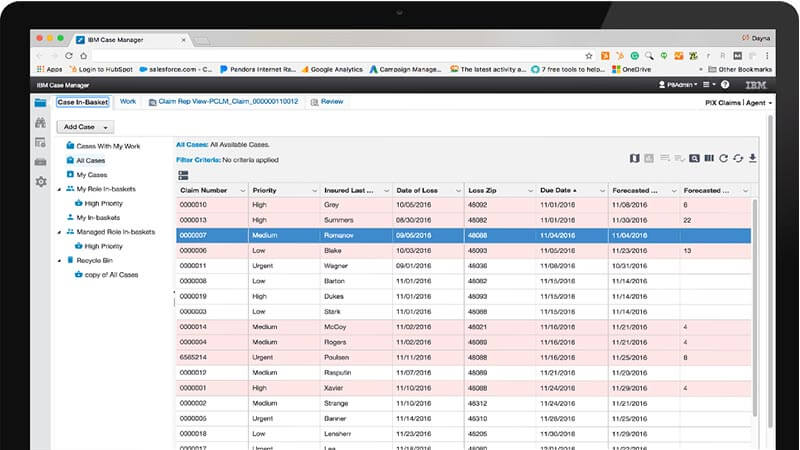Click the first orange extension icon after star
This screenshot has height=450, width=800.
(x=605, y=56)
